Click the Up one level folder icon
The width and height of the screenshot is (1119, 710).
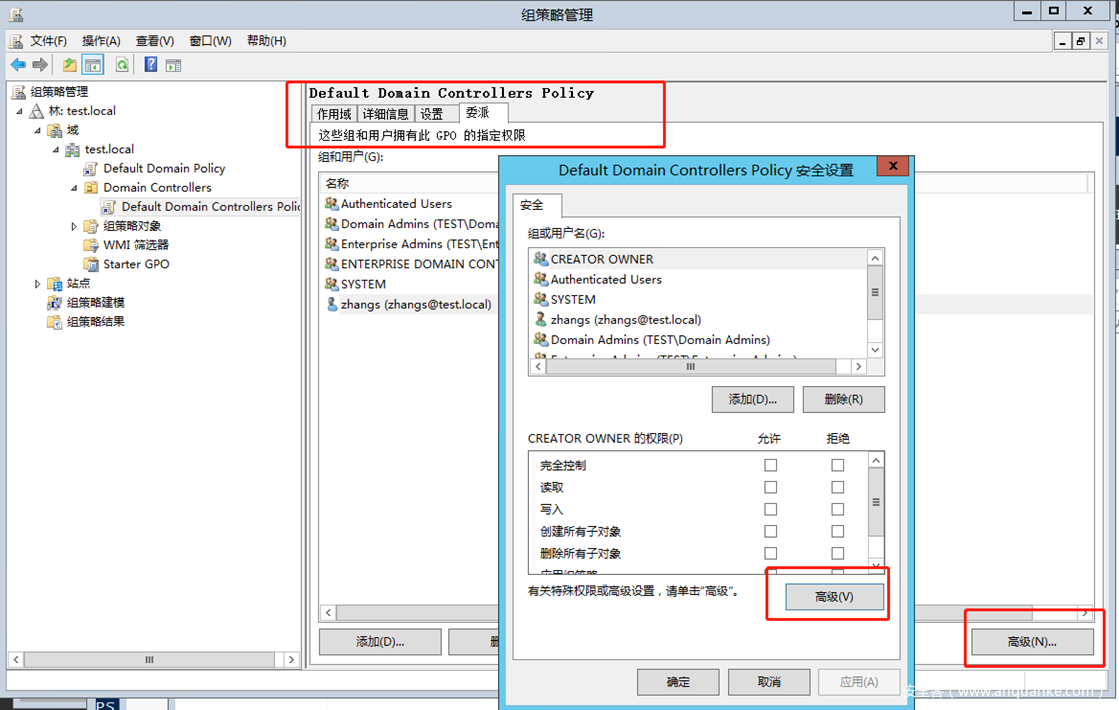point(69,65)
